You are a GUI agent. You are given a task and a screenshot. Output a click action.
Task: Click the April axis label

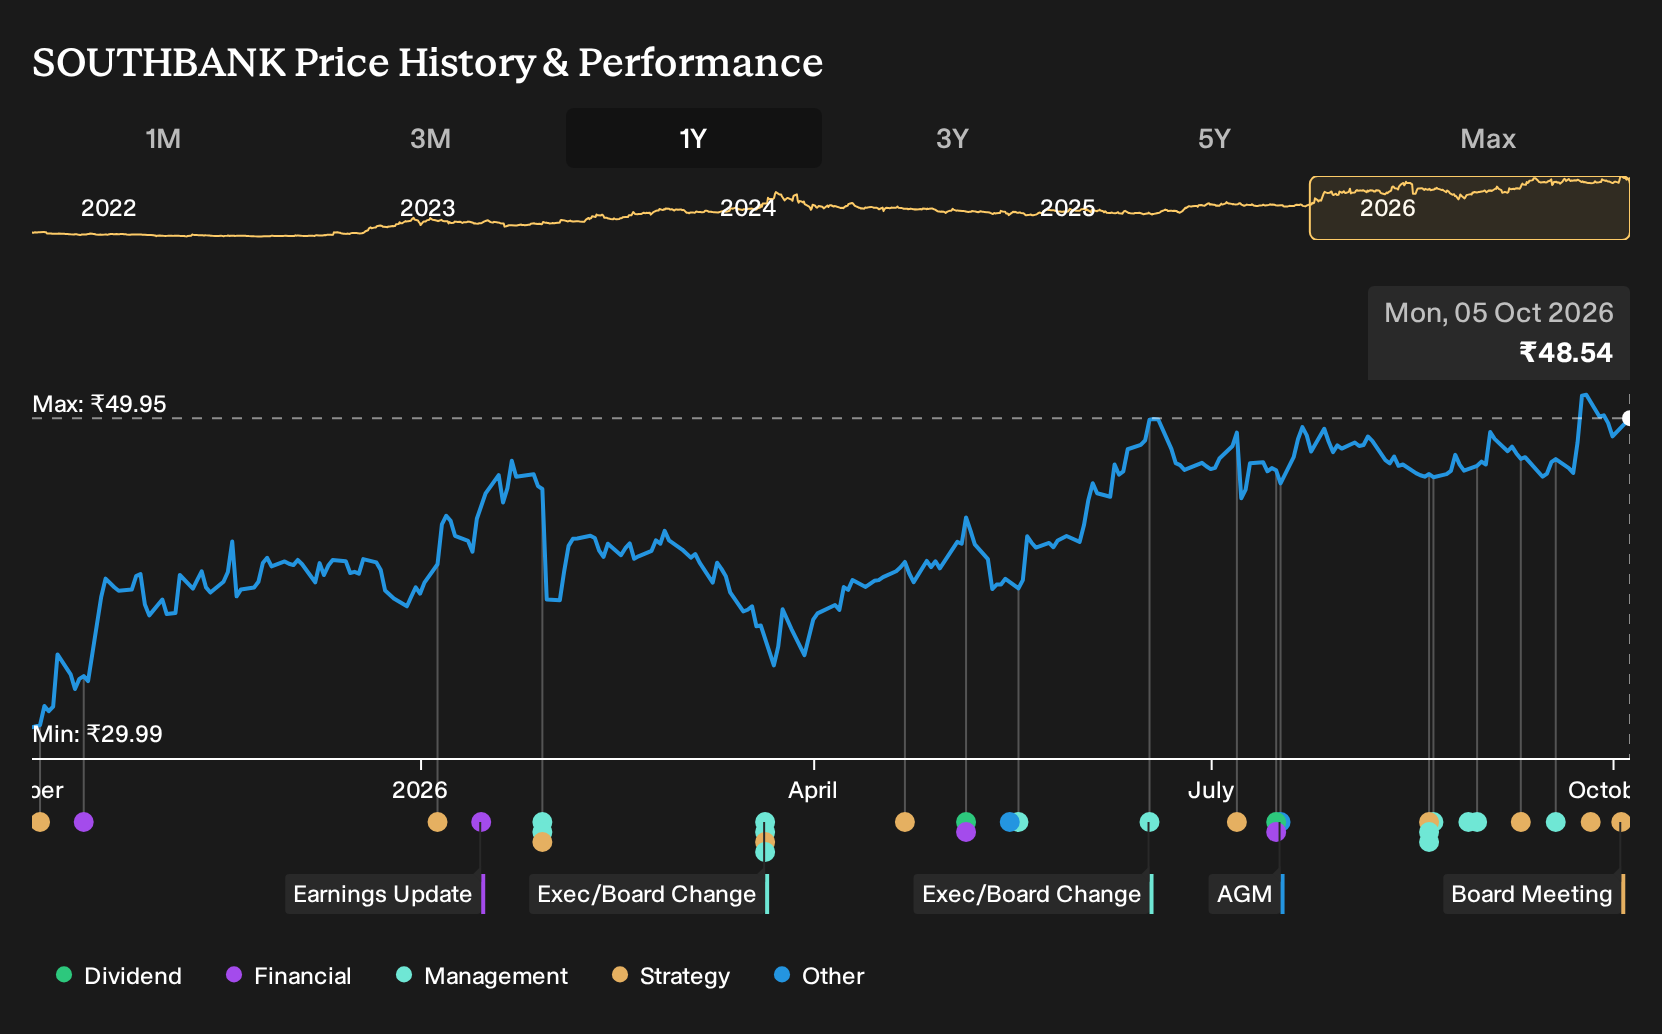click(813, 790)
